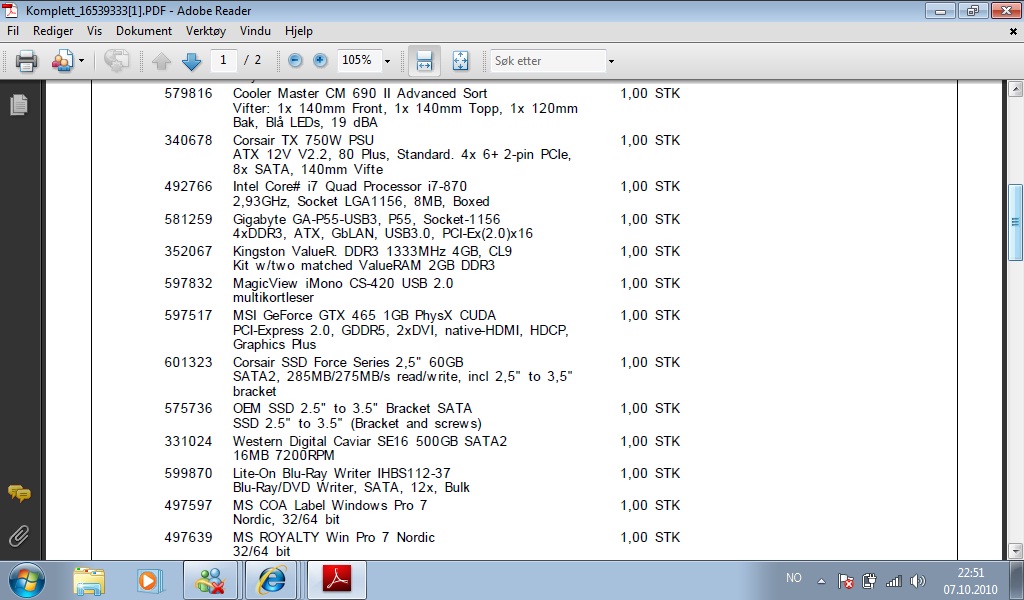Click MS ROYALTY Win Pro 7 line
1024x600 pixels.
click(334, 537)
